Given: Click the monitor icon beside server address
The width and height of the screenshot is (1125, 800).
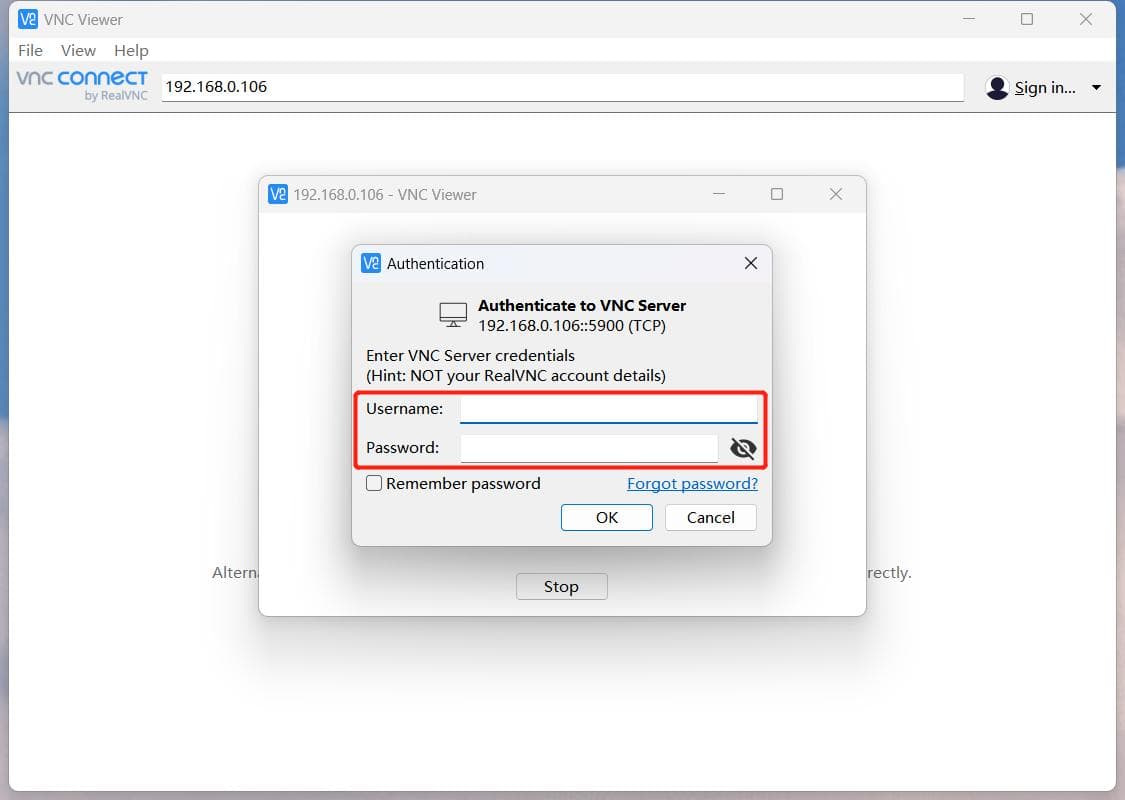Looking at the screenshot, I should point(453,315).
